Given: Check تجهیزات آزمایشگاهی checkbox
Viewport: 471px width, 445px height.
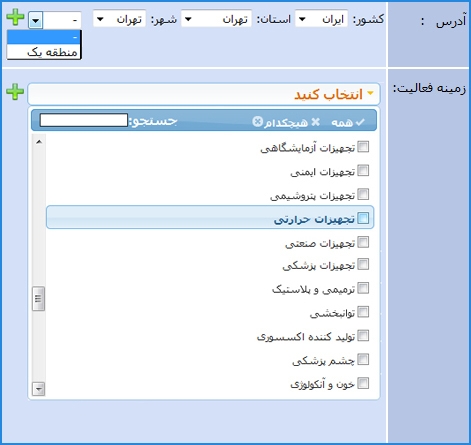Looking at the screenshot, I should 363,147.
